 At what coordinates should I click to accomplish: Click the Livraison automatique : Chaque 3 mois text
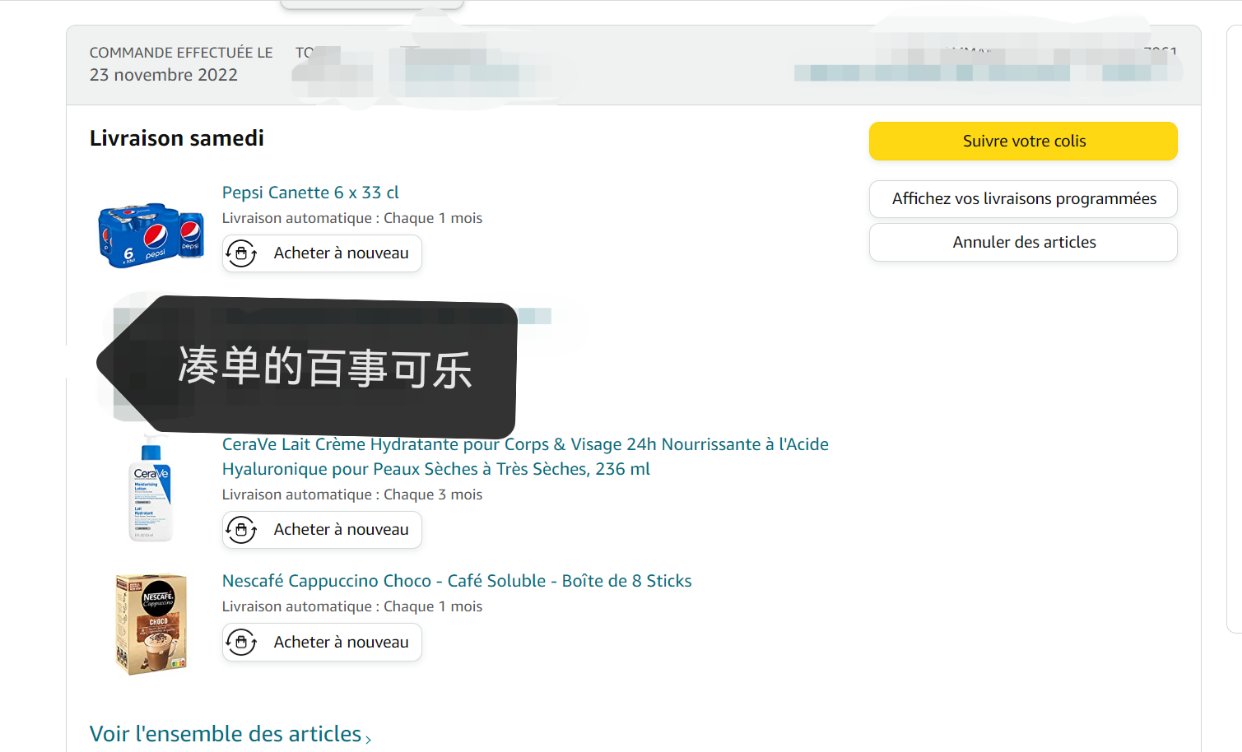point(352,495)
